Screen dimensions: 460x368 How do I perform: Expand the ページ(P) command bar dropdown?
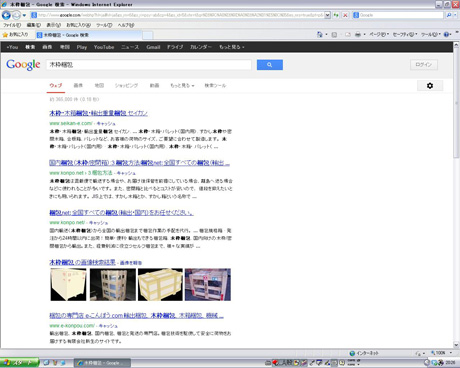click(379, 34)
